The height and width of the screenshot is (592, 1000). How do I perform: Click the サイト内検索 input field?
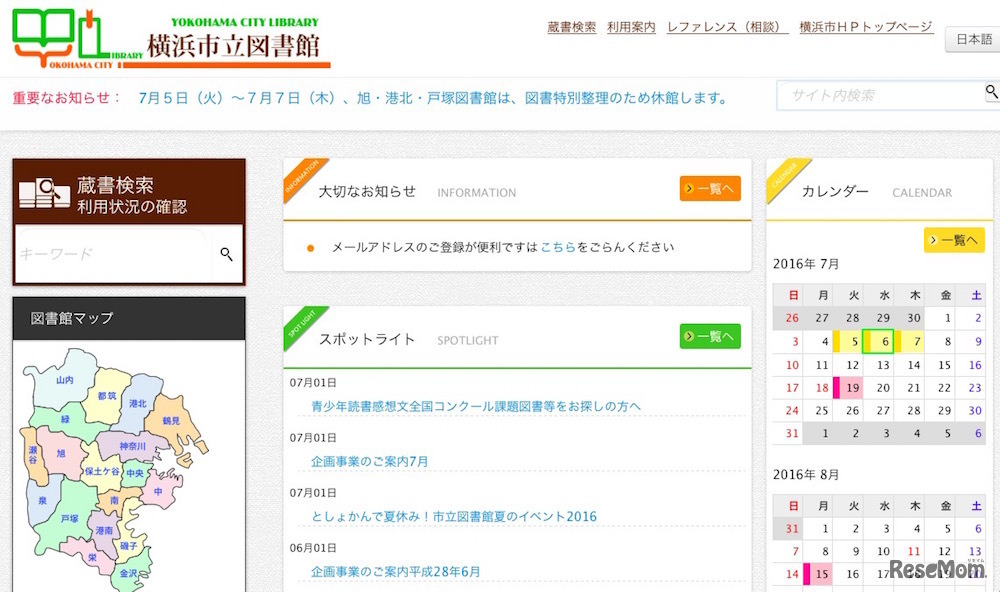tap(878, 95)
